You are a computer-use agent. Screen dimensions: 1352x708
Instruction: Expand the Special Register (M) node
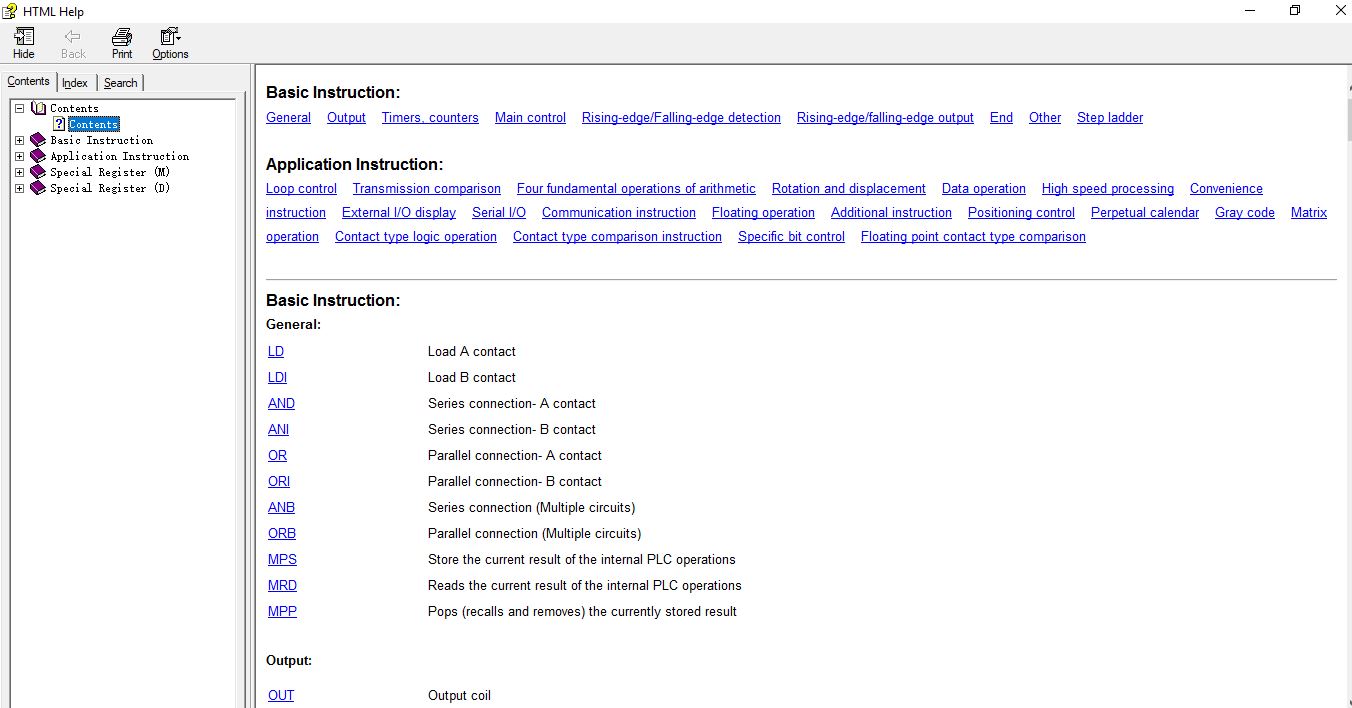coord(19,172)
